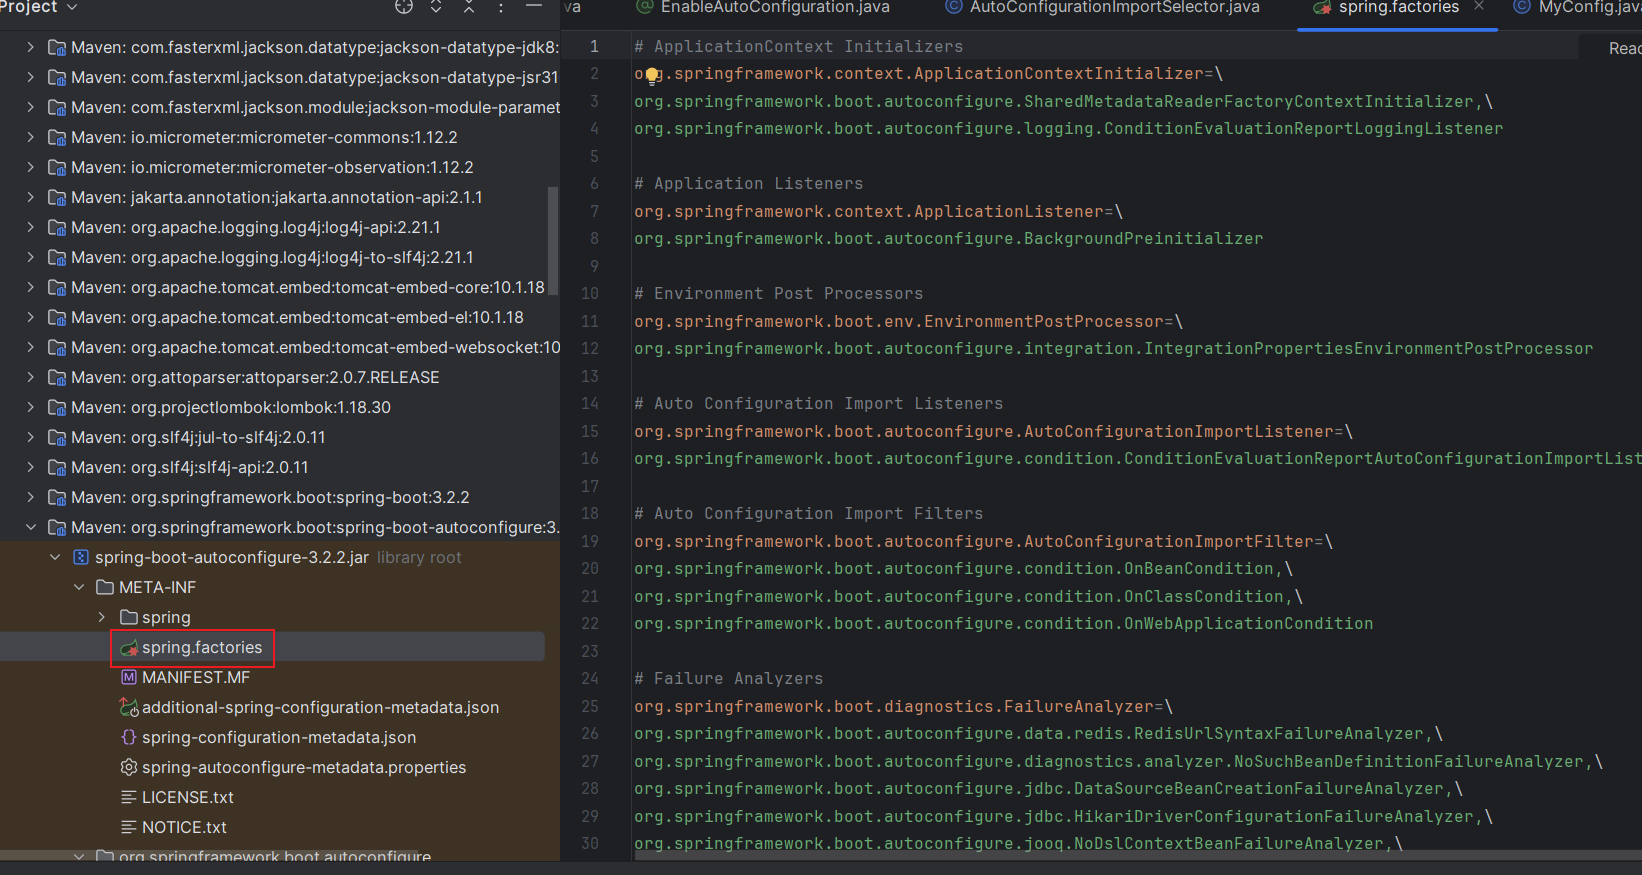Screen dimensions: 1642x875
Task: Select Maven micrometer-observation:1.12.2 row
Action: pyautogui.click(x=272, y=167)
